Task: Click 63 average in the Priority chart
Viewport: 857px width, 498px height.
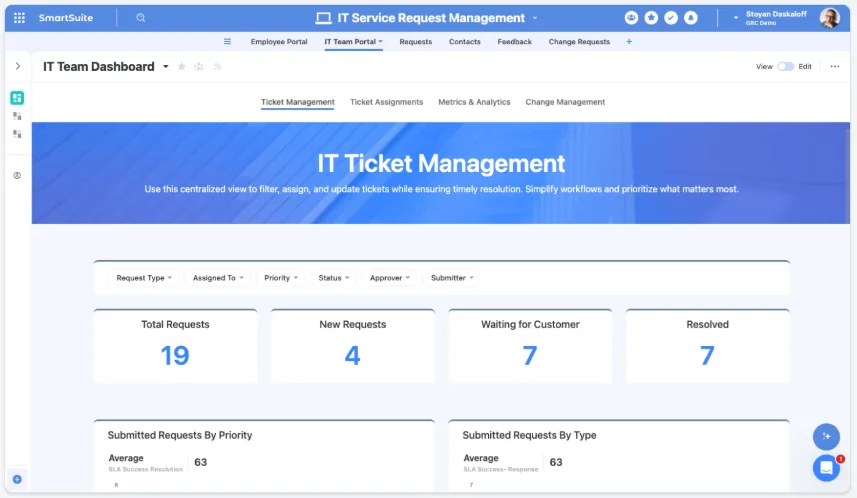Action: click(x=201, y=462)
